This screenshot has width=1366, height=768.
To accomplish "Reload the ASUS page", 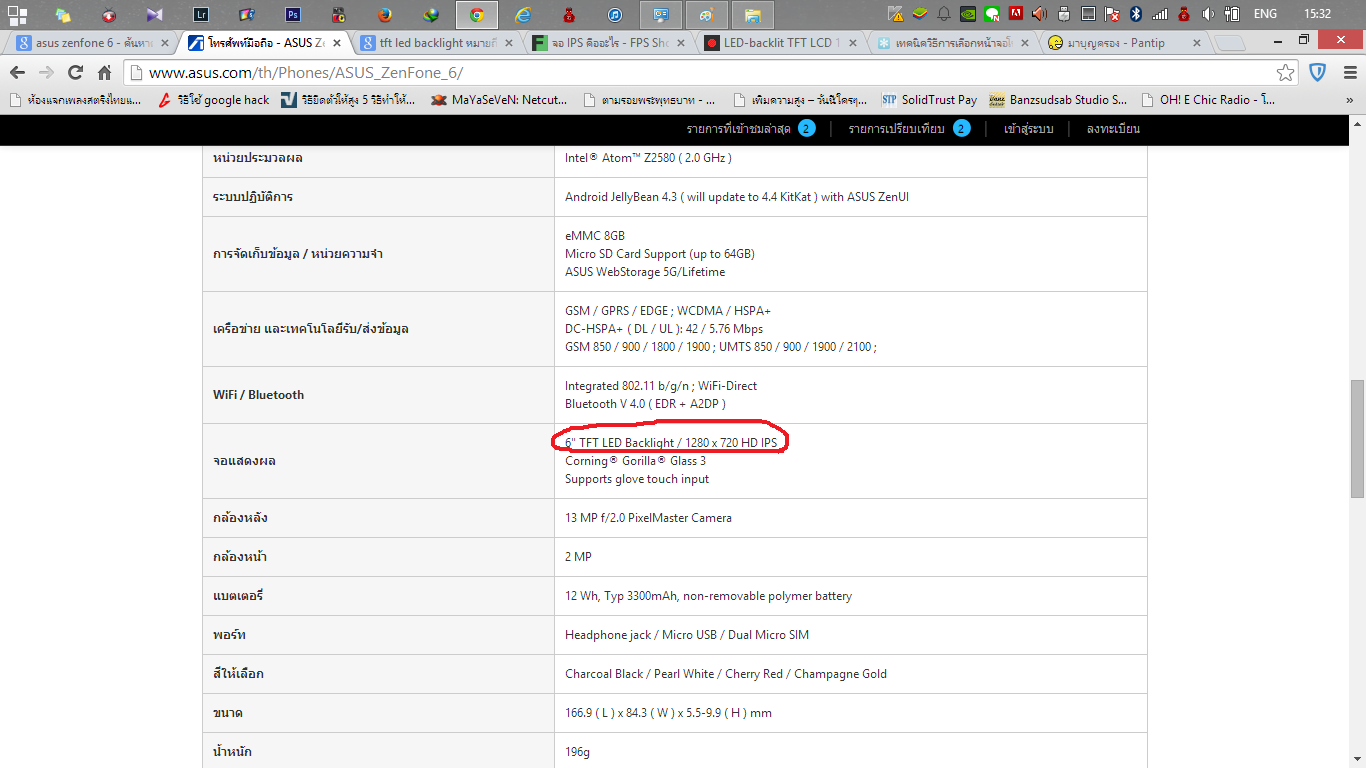I will click(75, 73).
